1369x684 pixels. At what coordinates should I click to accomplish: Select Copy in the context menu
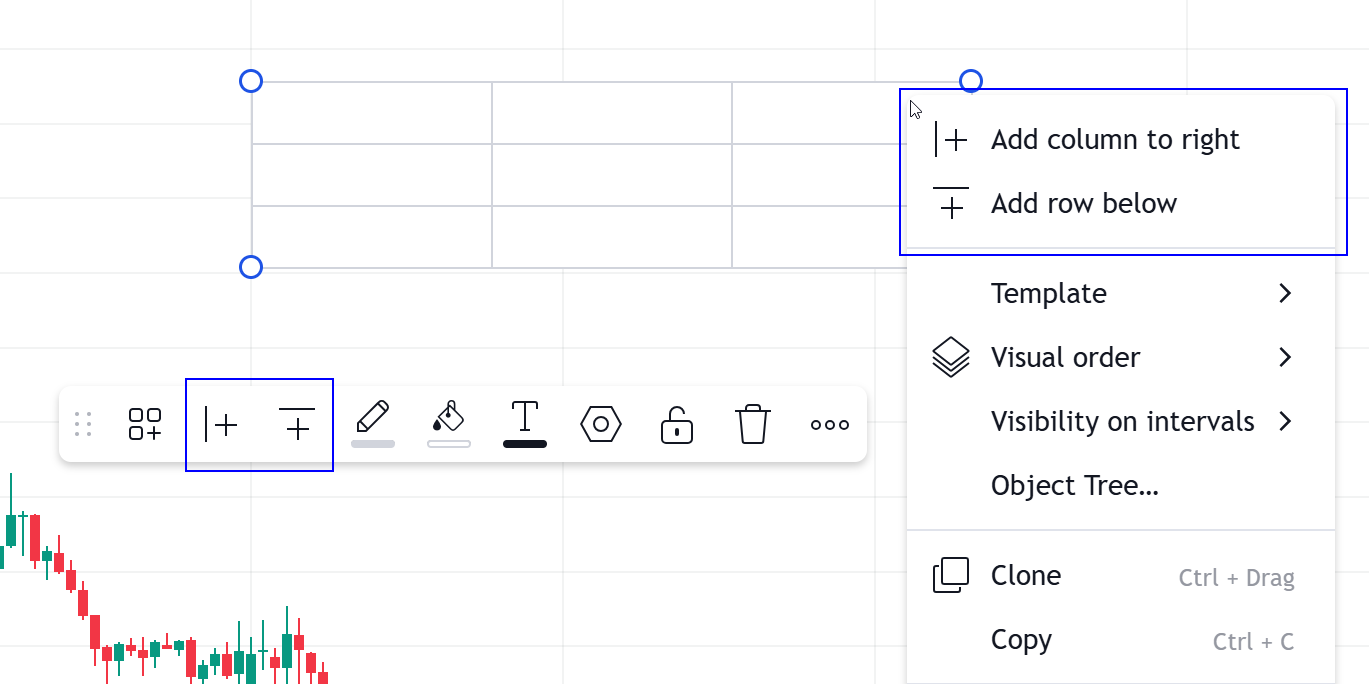point(1021,640)
